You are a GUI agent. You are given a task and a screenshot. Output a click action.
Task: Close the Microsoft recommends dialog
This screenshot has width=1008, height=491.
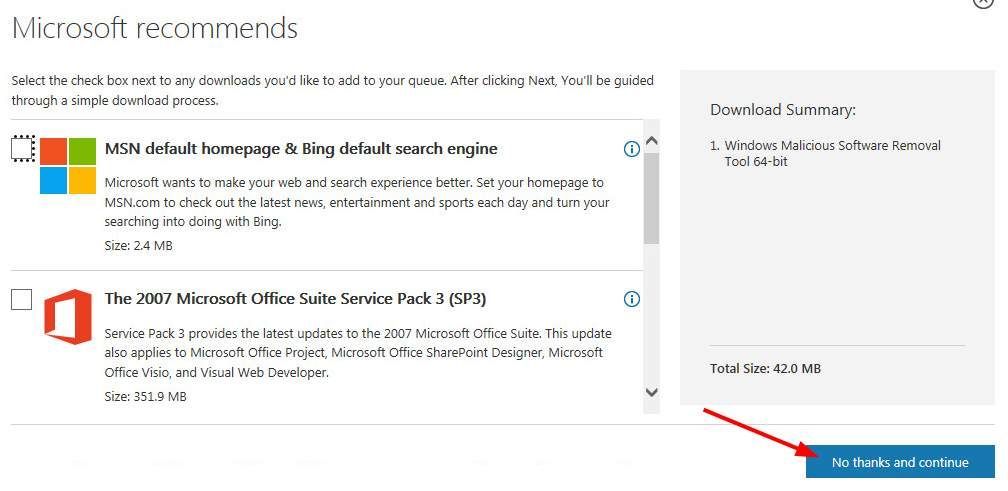[x=984, y=3]
